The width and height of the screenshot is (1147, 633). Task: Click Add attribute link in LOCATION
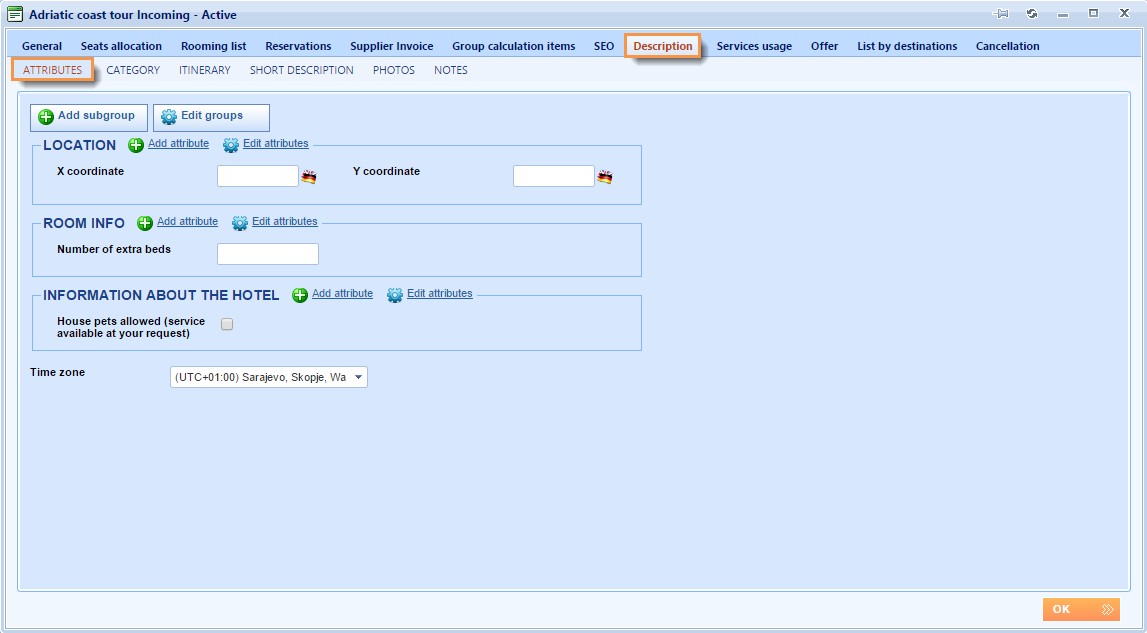(x=178, y=143)
